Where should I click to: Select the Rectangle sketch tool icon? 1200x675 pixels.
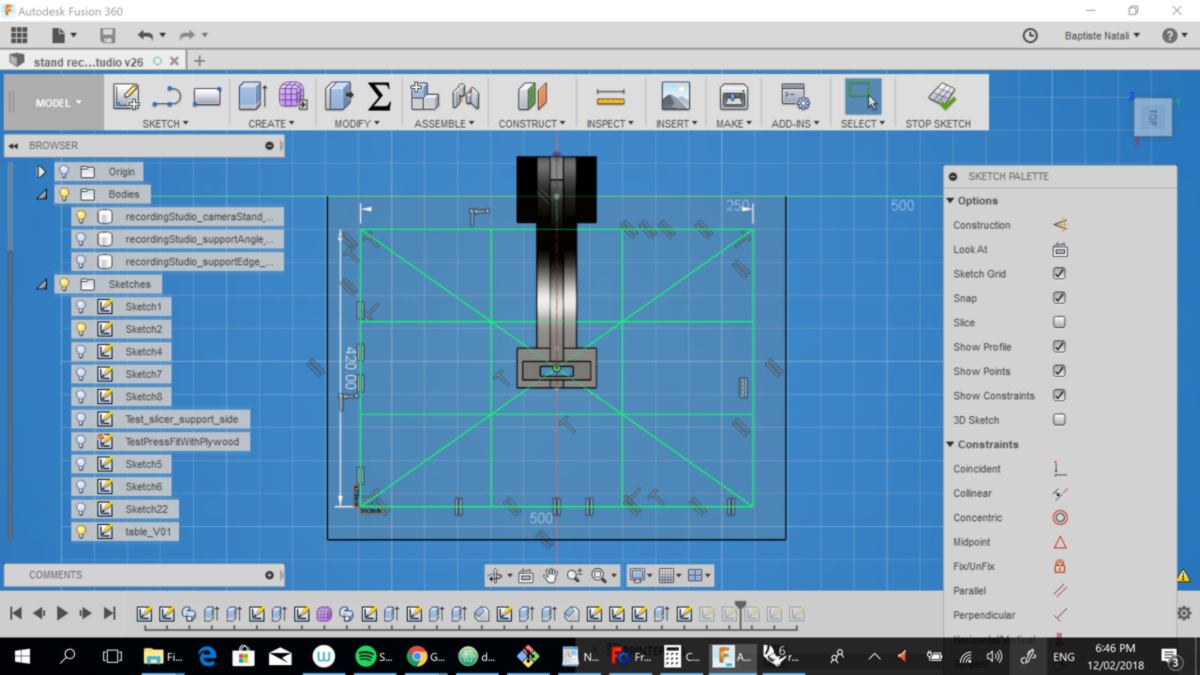tap(207, 97)
